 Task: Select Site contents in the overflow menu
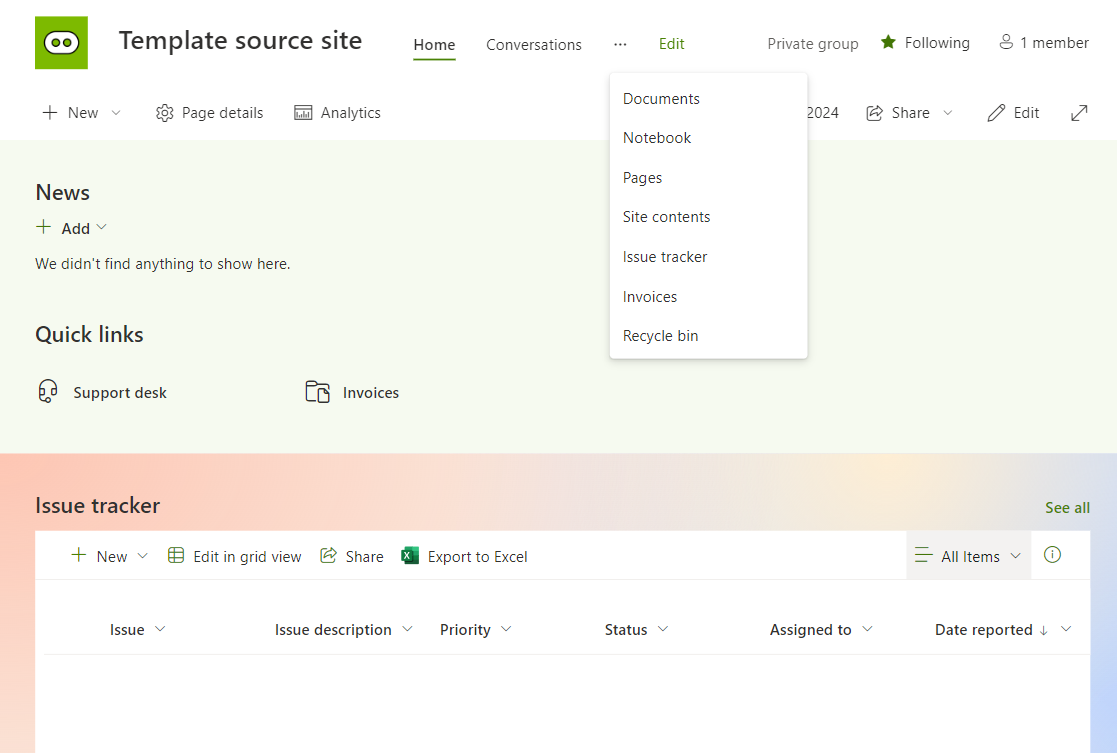tap(708, 217)
